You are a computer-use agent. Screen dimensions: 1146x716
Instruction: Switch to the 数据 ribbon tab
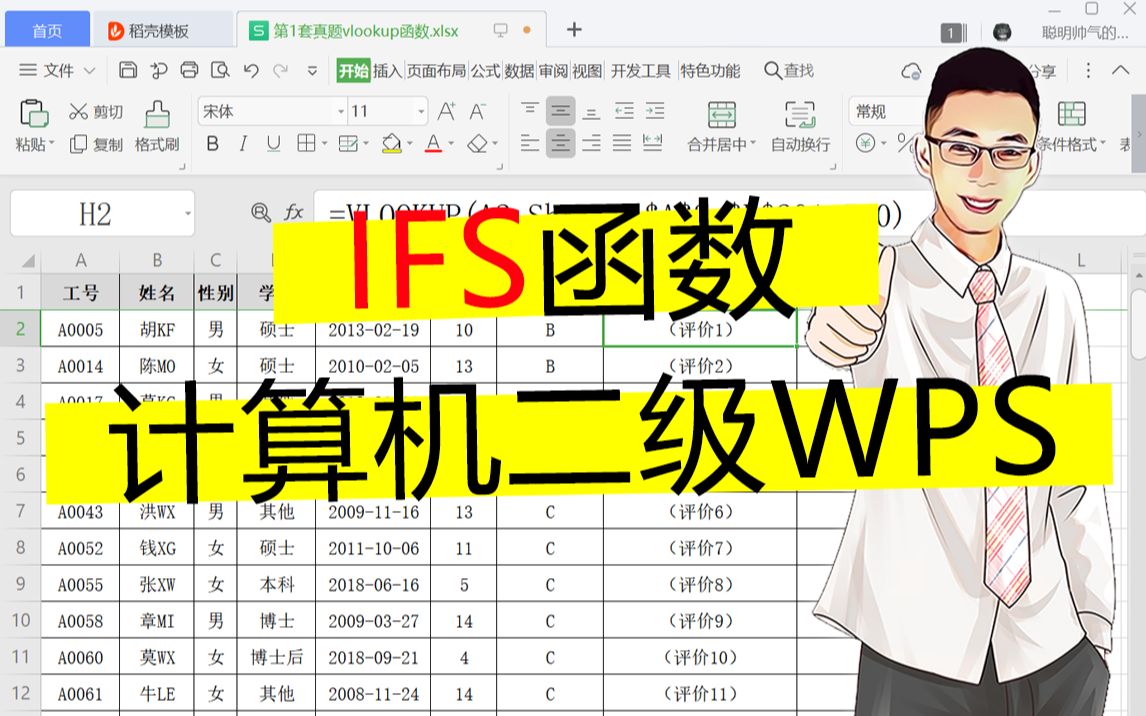(x=520, y=71)
